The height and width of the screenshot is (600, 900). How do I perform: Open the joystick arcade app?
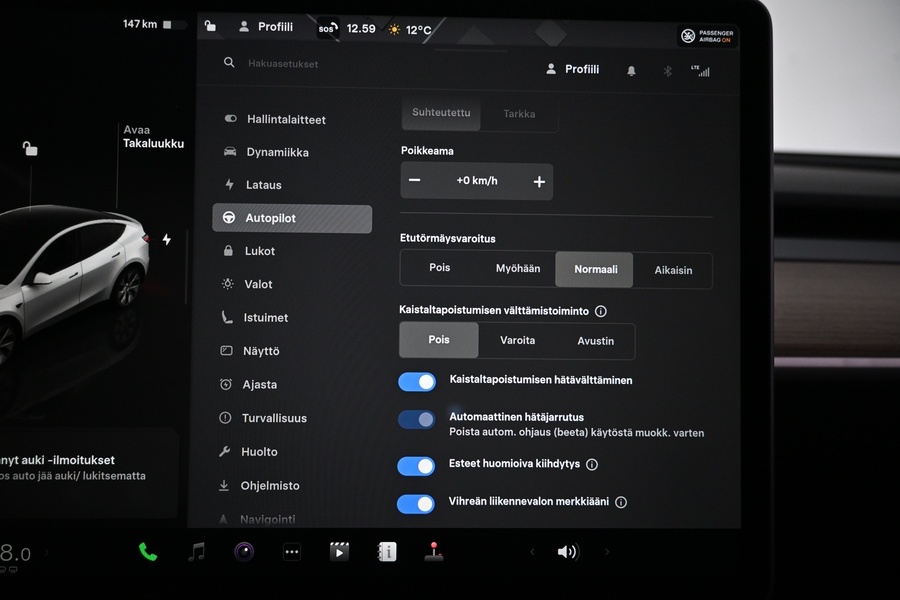(434, 552)
